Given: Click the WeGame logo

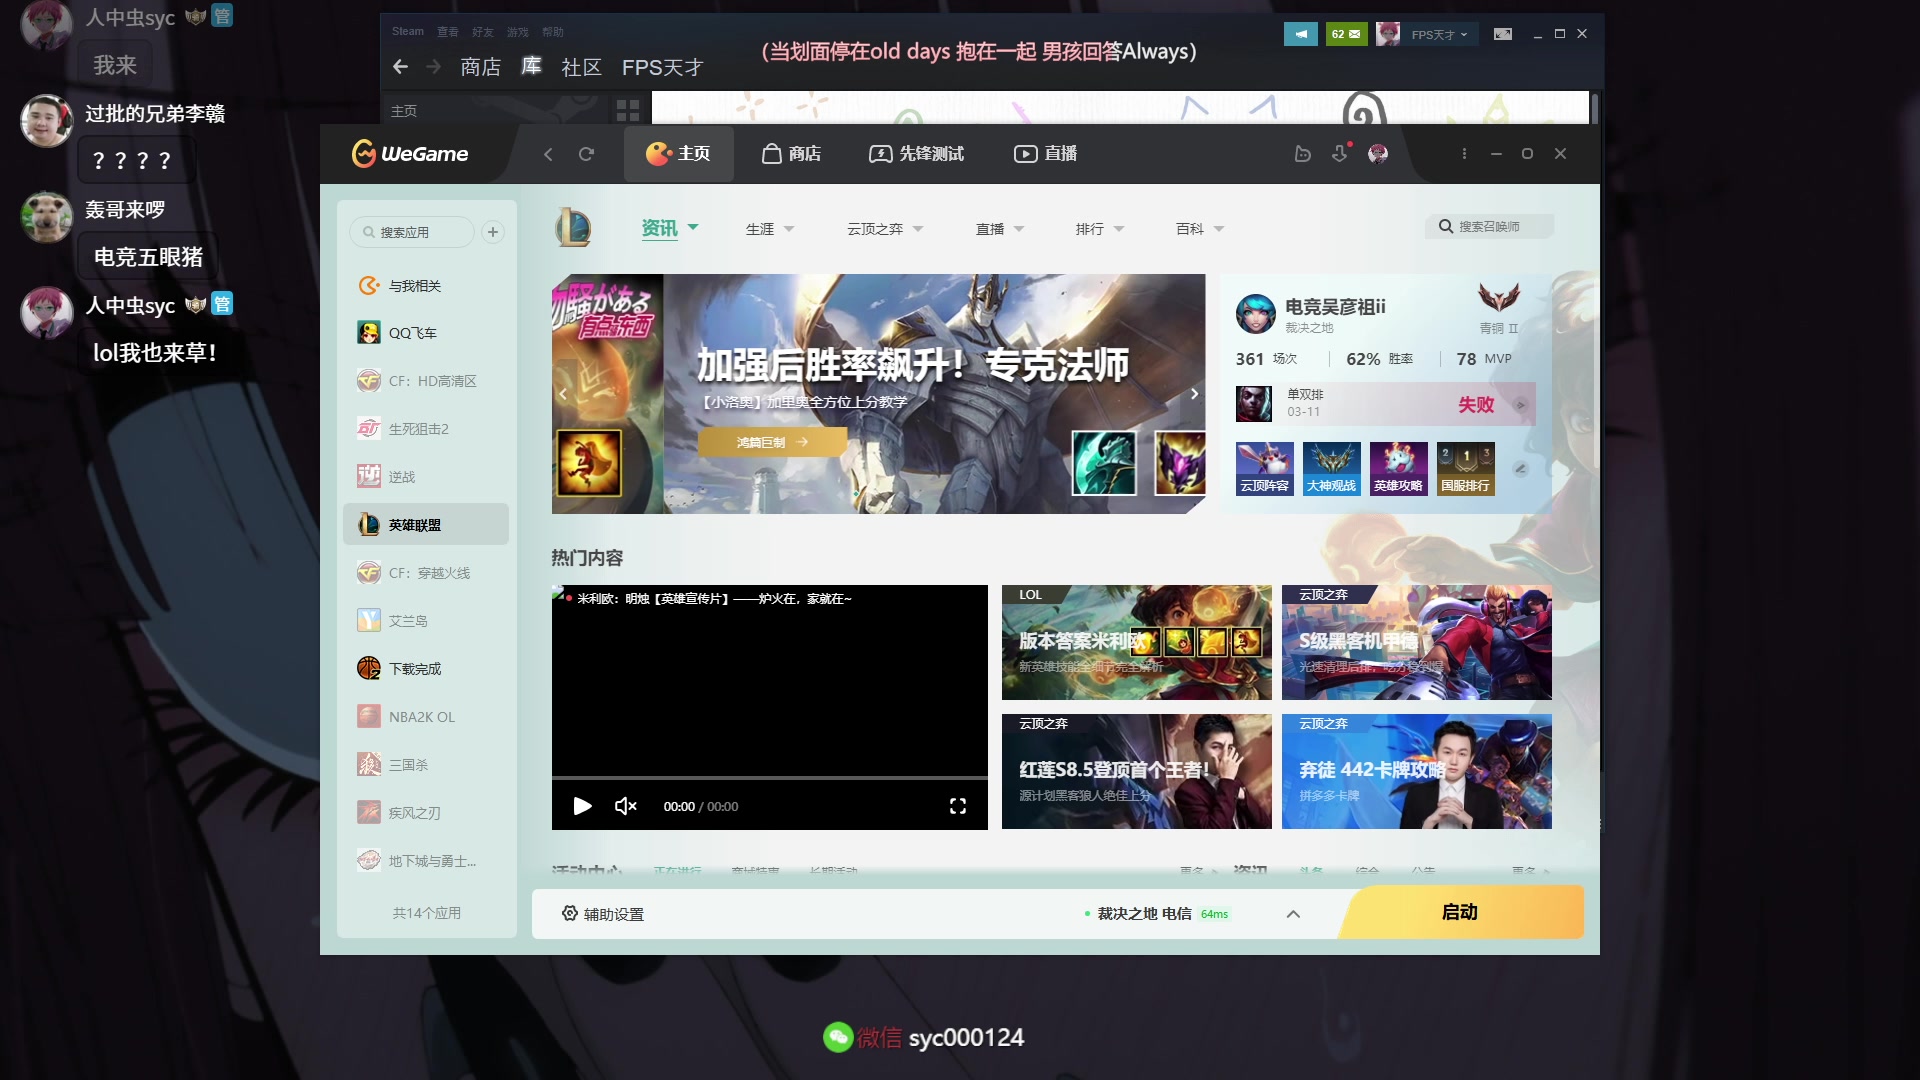Looking at the screenshot, I should 410,153.
